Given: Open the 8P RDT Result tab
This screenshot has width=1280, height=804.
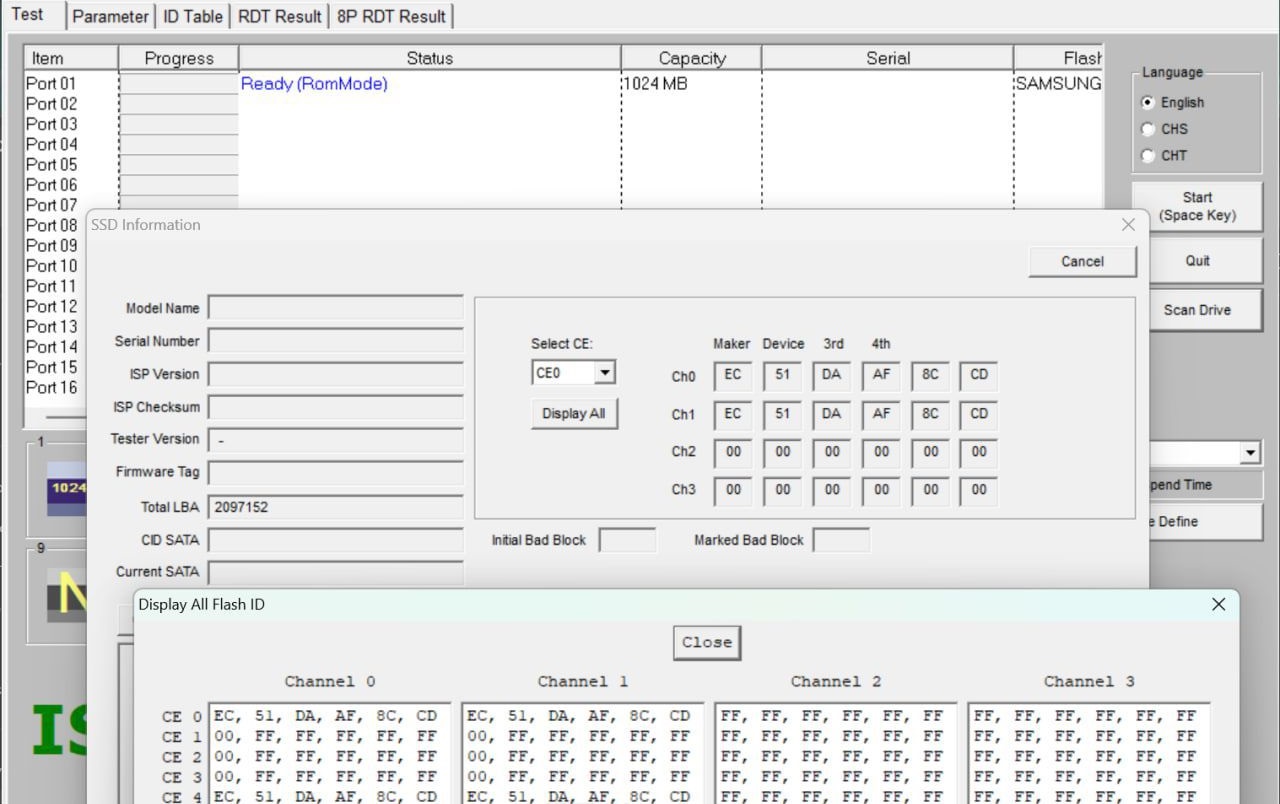Looking at the screenshot, I should point(391,16).
